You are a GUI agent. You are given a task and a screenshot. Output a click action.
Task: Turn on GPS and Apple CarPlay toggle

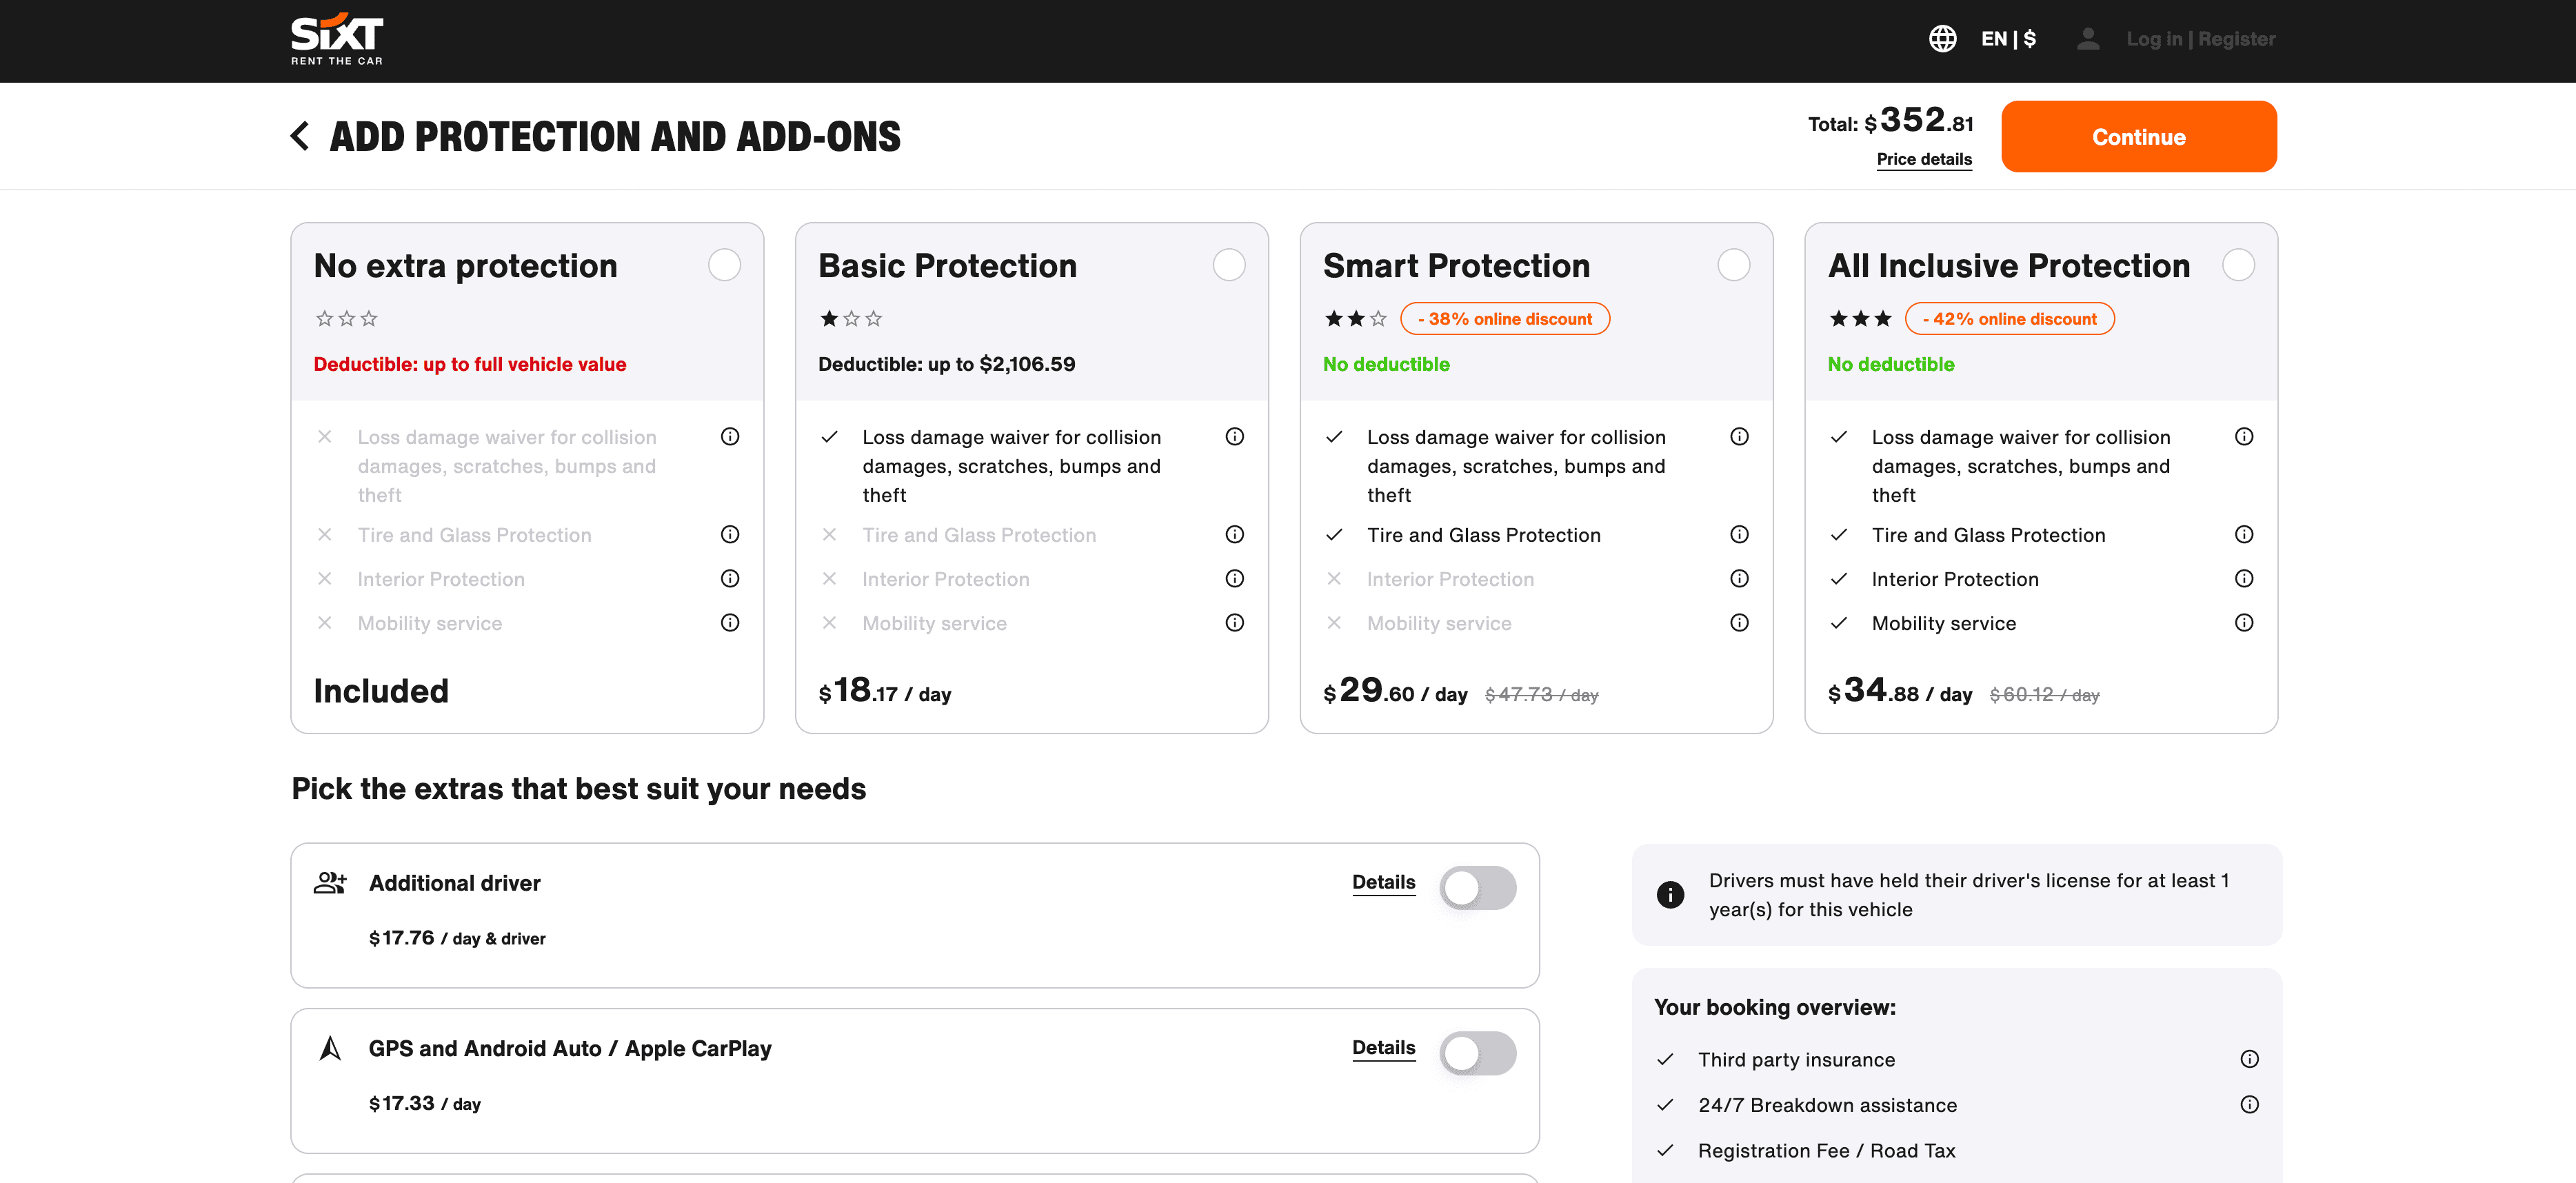[1477, 1053]
